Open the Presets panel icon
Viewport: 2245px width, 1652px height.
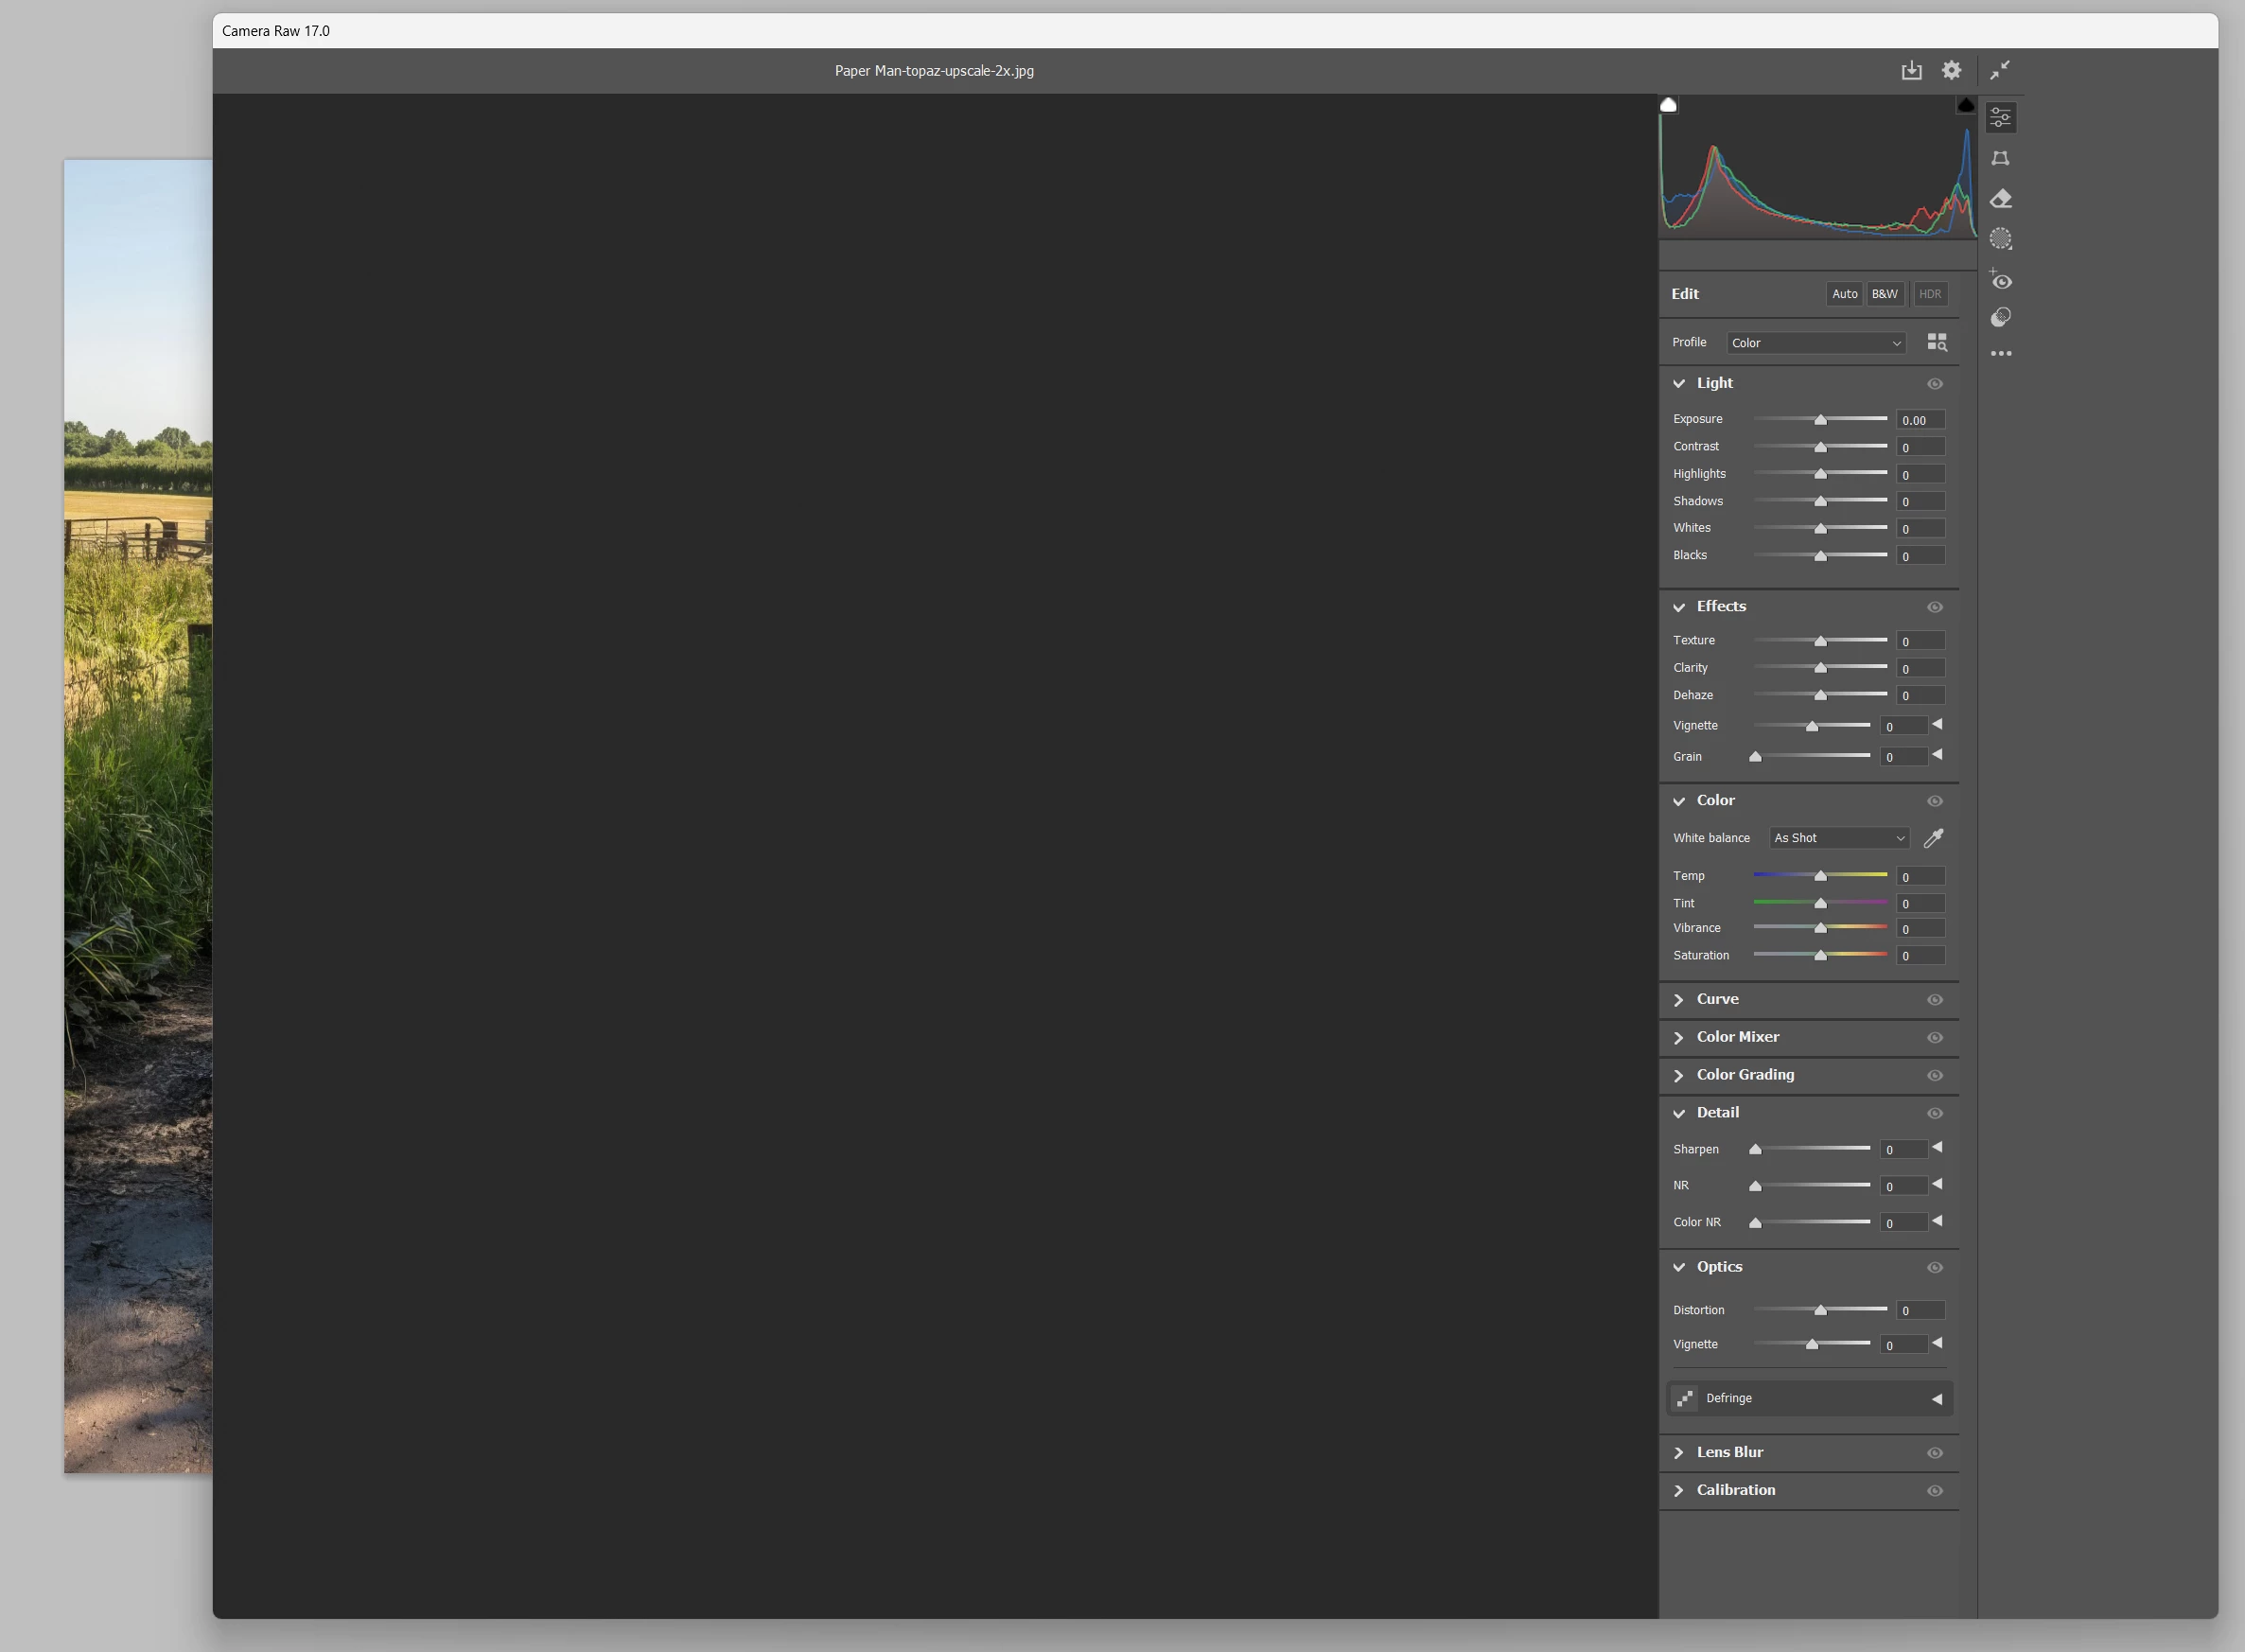pyautogui.click(x=2000, y=318)
